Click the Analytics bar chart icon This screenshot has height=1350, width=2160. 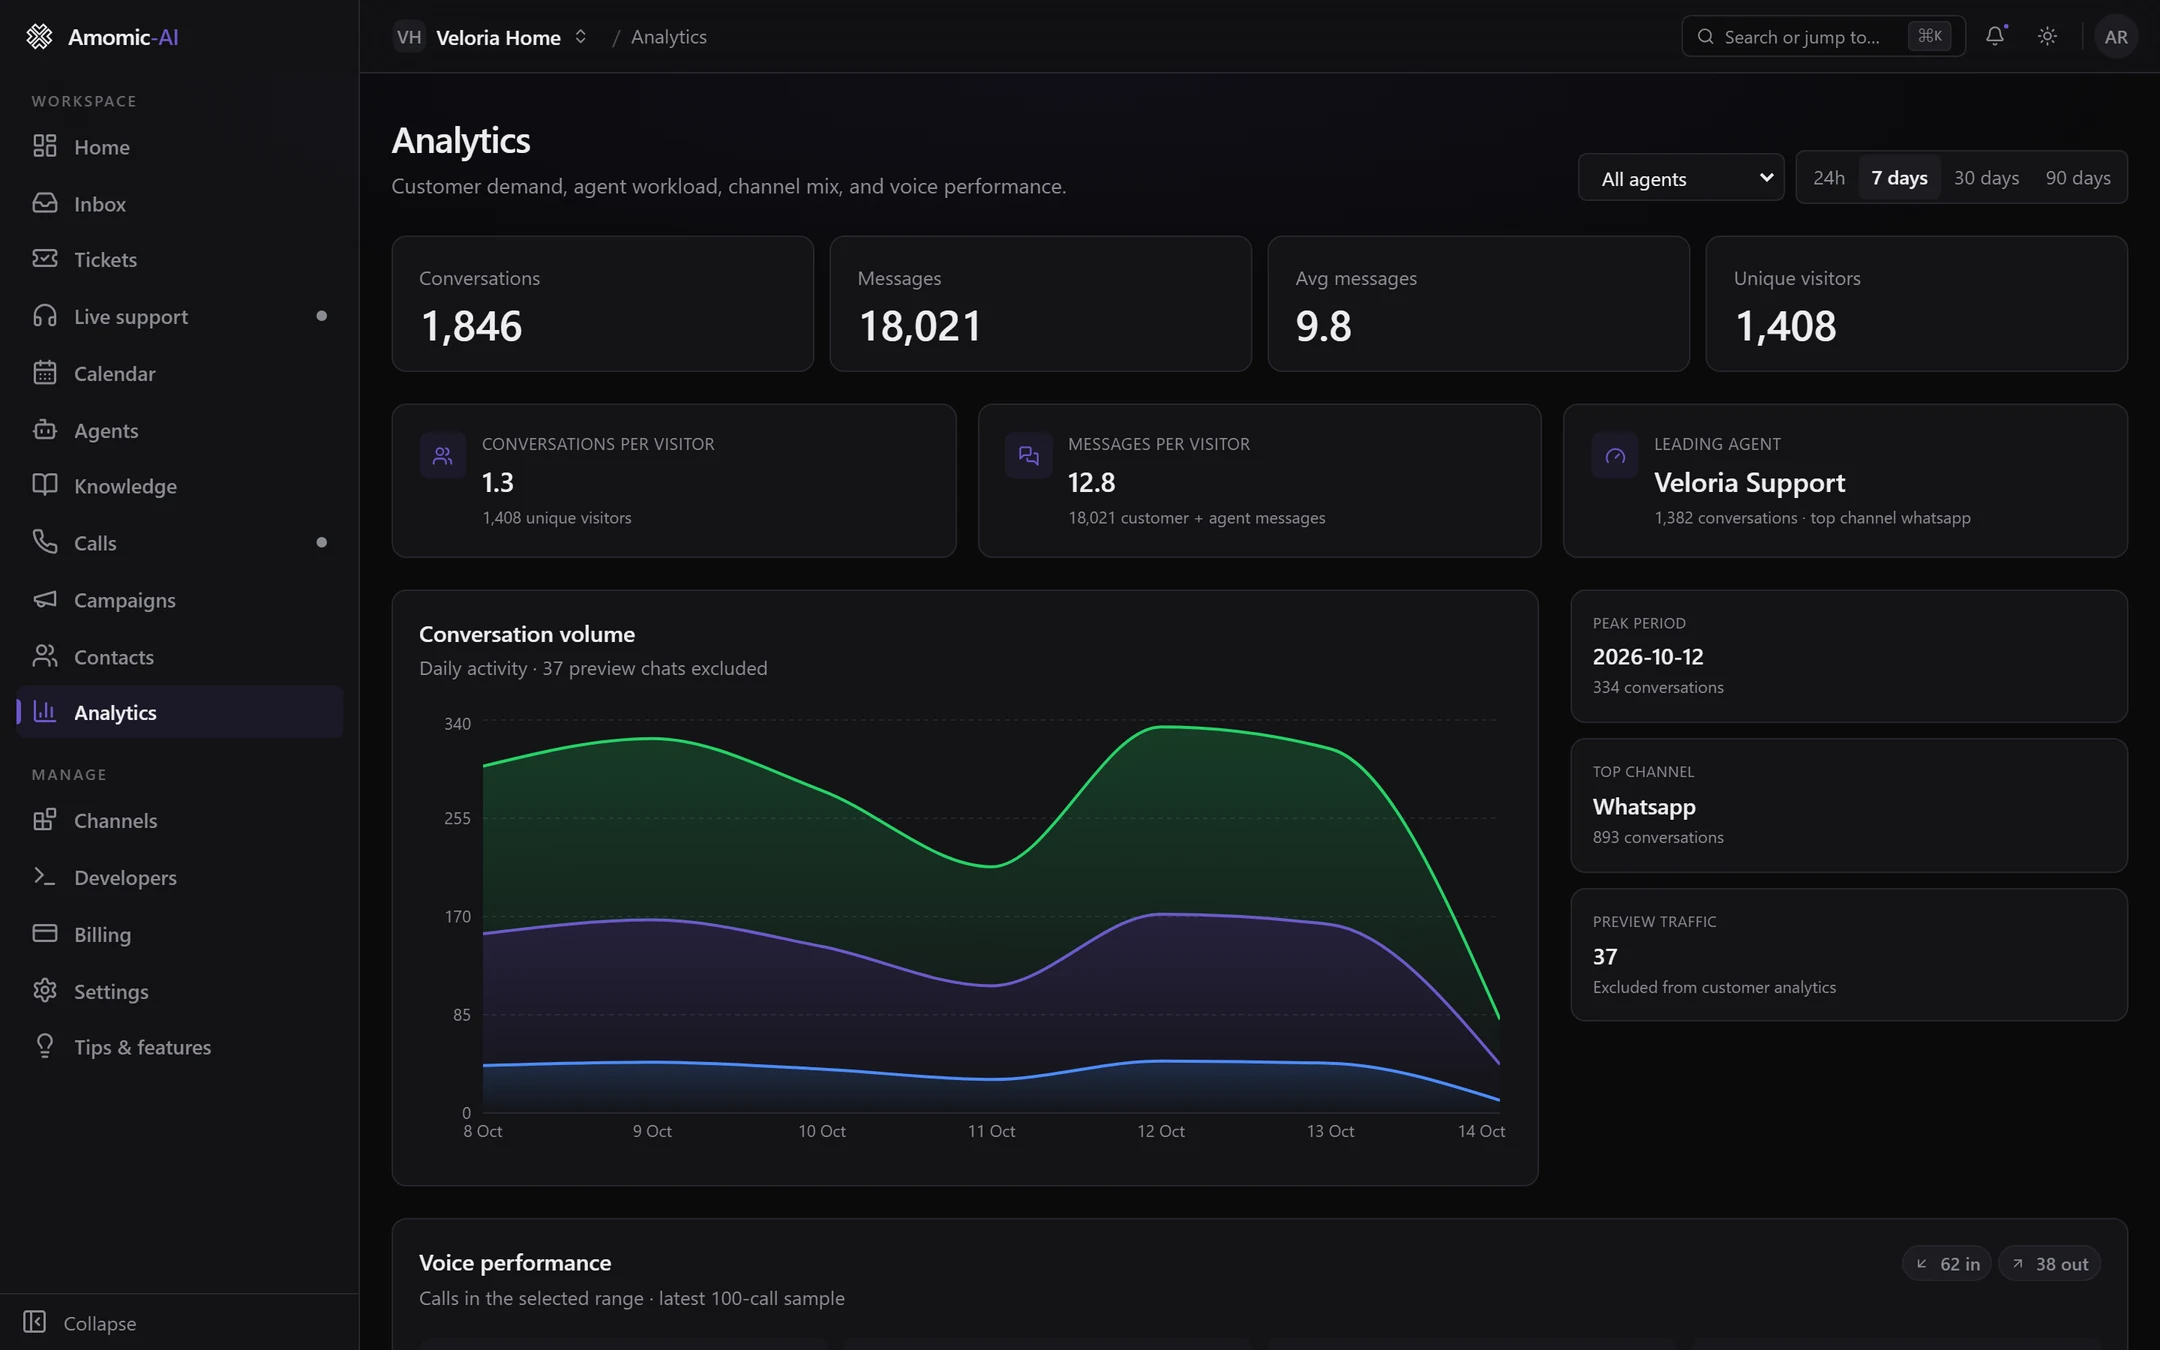click(45, 712)
